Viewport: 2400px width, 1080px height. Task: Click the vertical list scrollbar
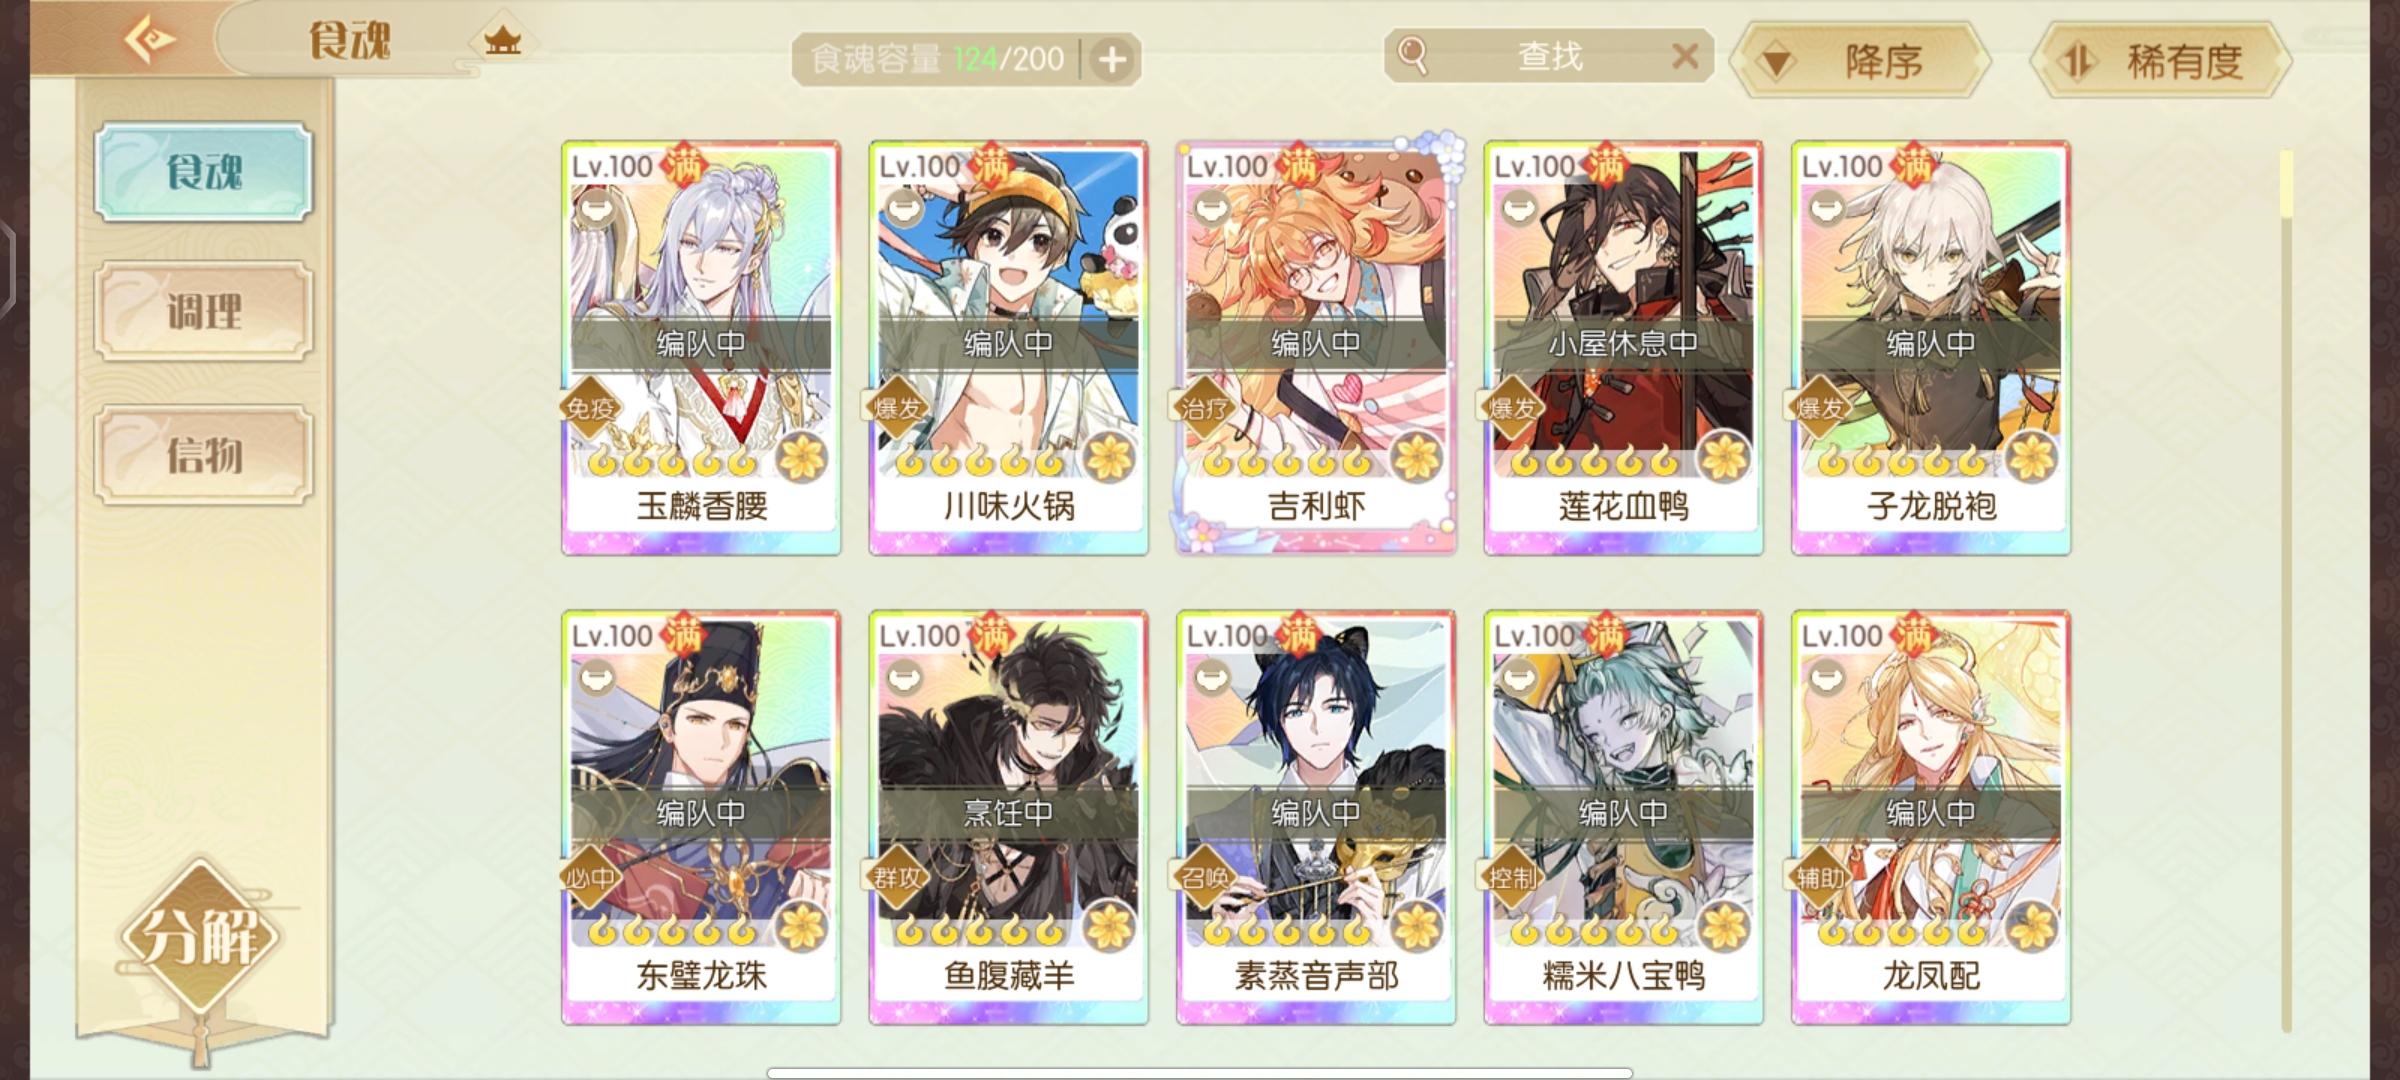(2286, 590)
